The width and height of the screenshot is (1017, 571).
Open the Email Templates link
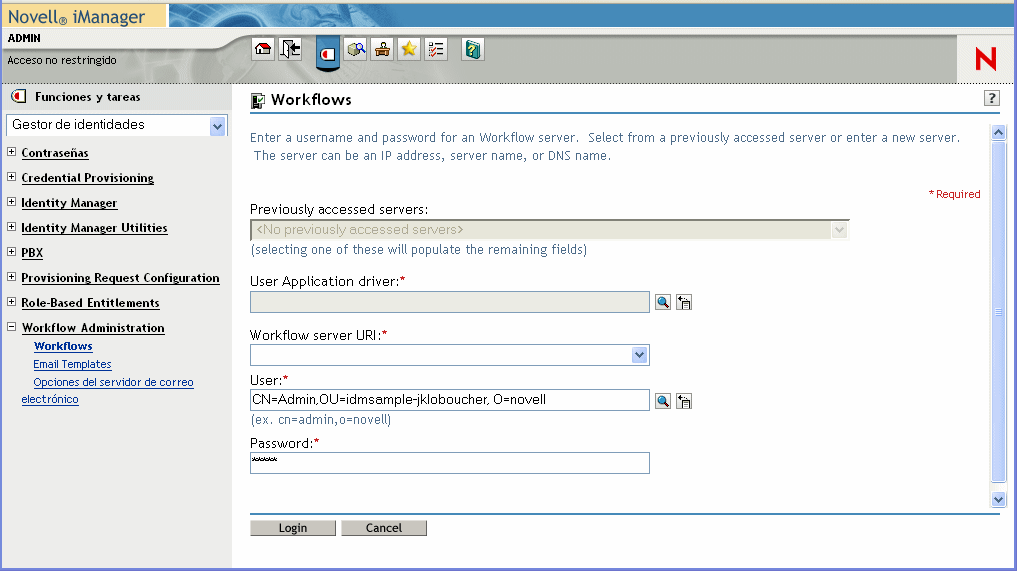pyautogui.click(x=72, y=365)
